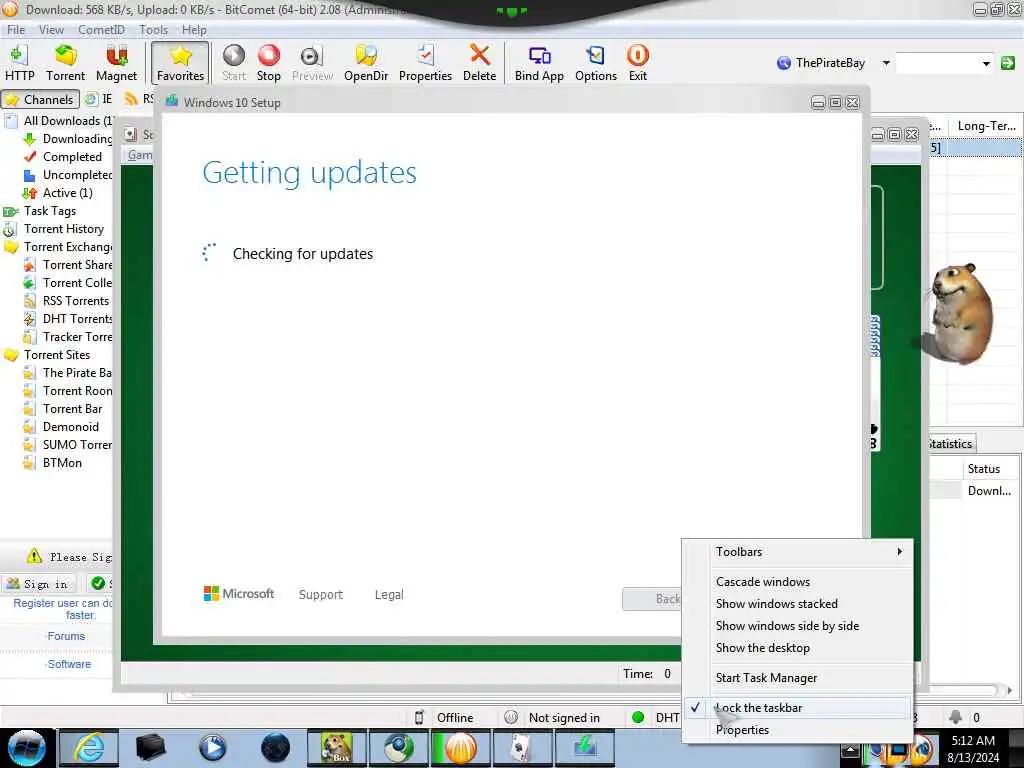
Task: Click the Offline phone status icon
Action: click(419, 717)
